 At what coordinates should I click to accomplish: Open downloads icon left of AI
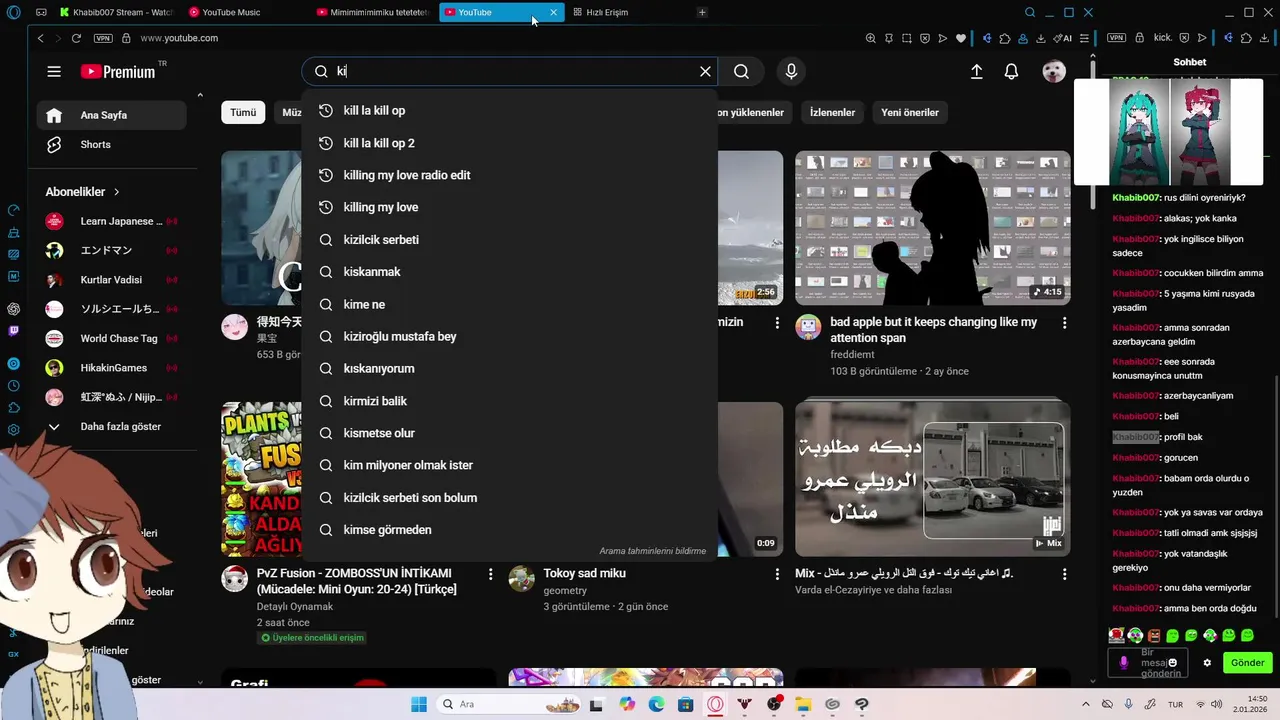click(x=1041, y=38)
